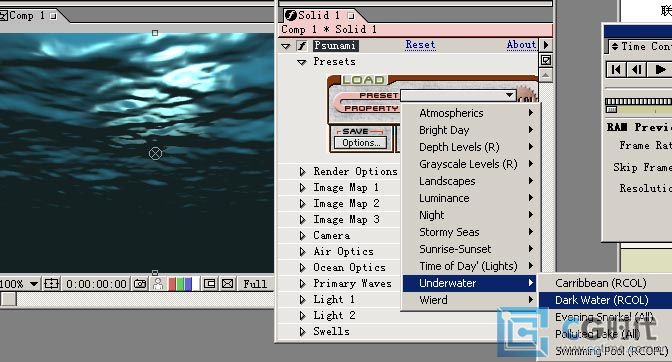Open the 100% magnification dropdown

tap(19, 284)
